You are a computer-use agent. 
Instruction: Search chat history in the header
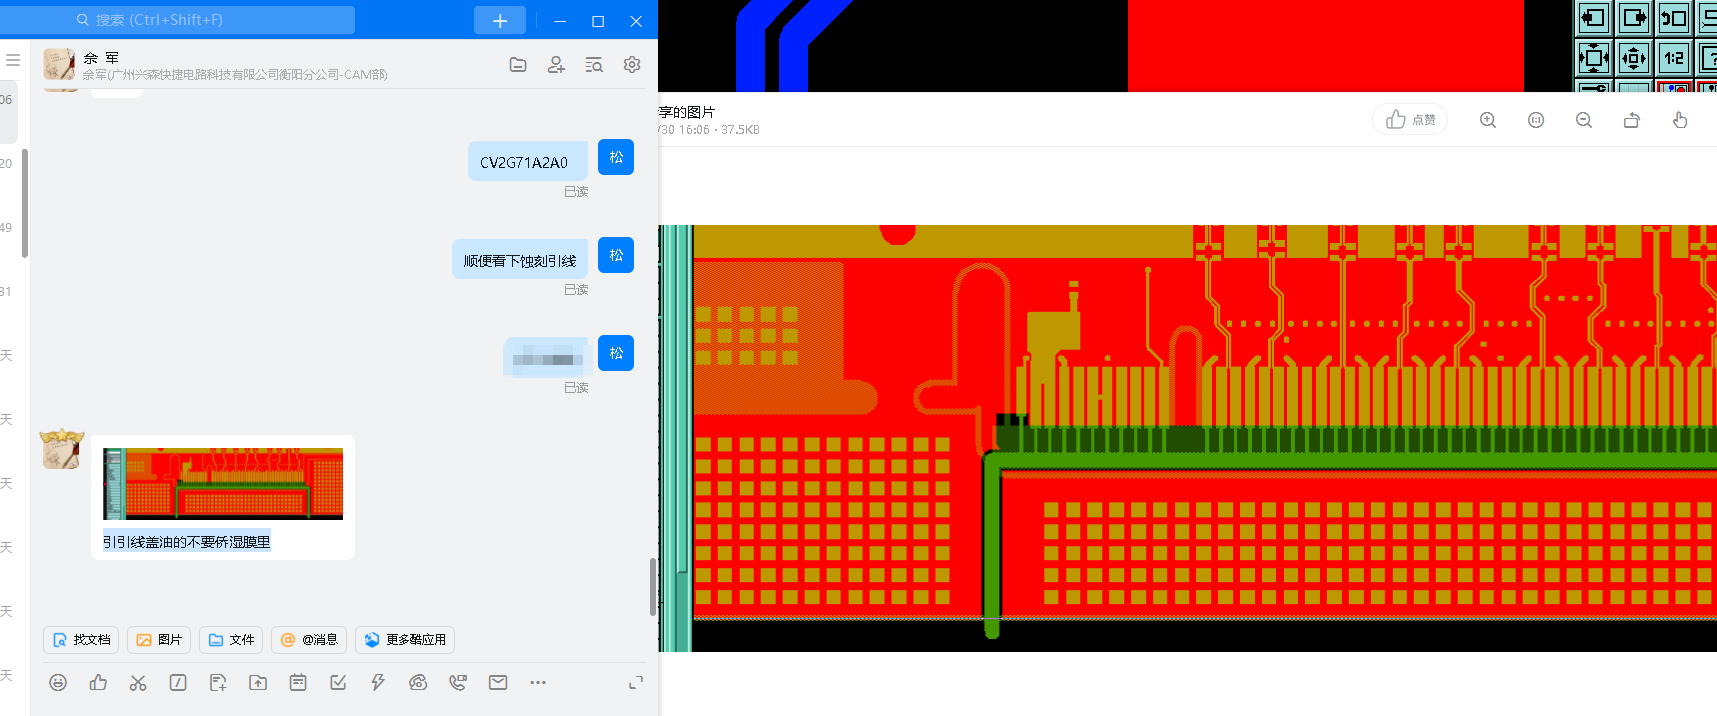(594, 64)
